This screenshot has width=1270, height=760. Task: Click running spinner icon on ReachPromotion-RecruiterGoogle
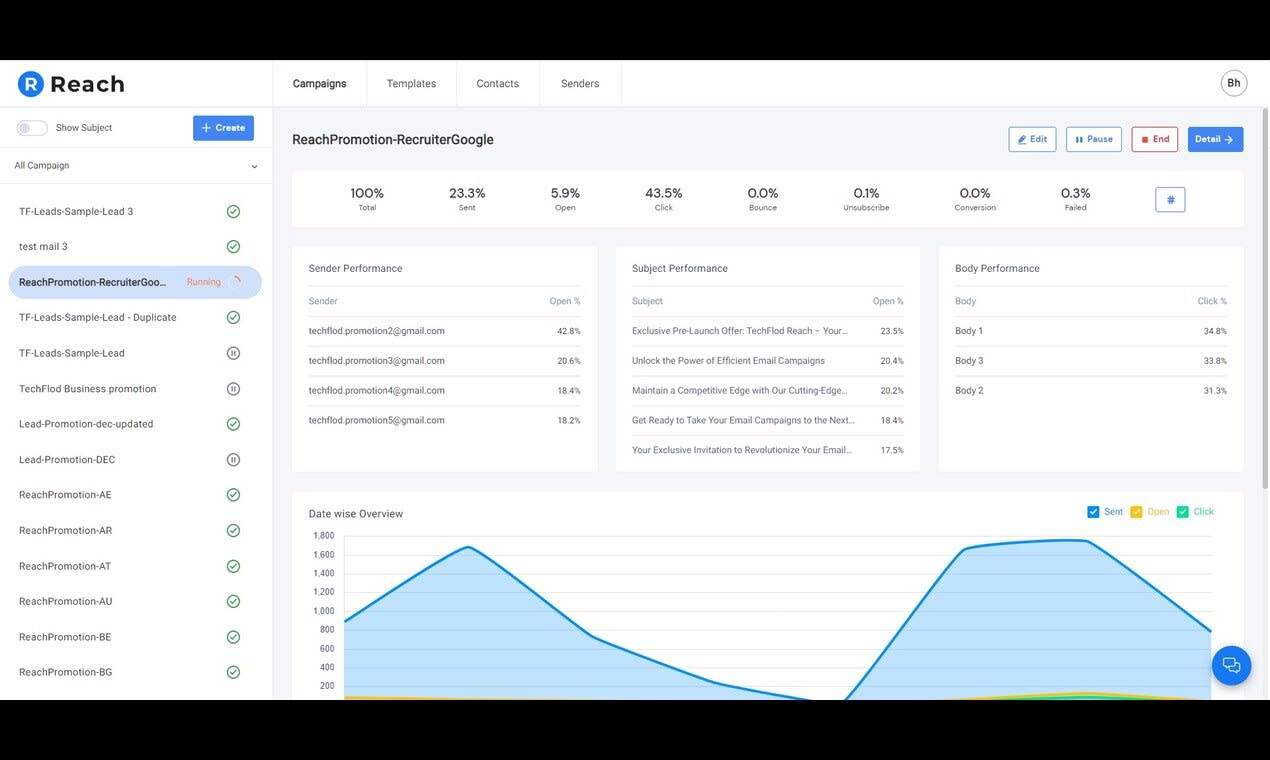pyautogui.click(x=235, y=282)
